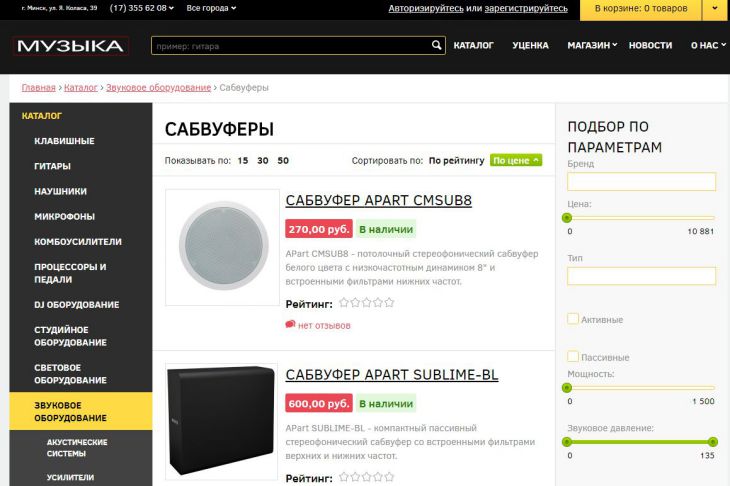Rate SUBLIME-BL with third star
Image resolution: width=730 pixels, height=486 pixels.
click(x=367, y=477)
